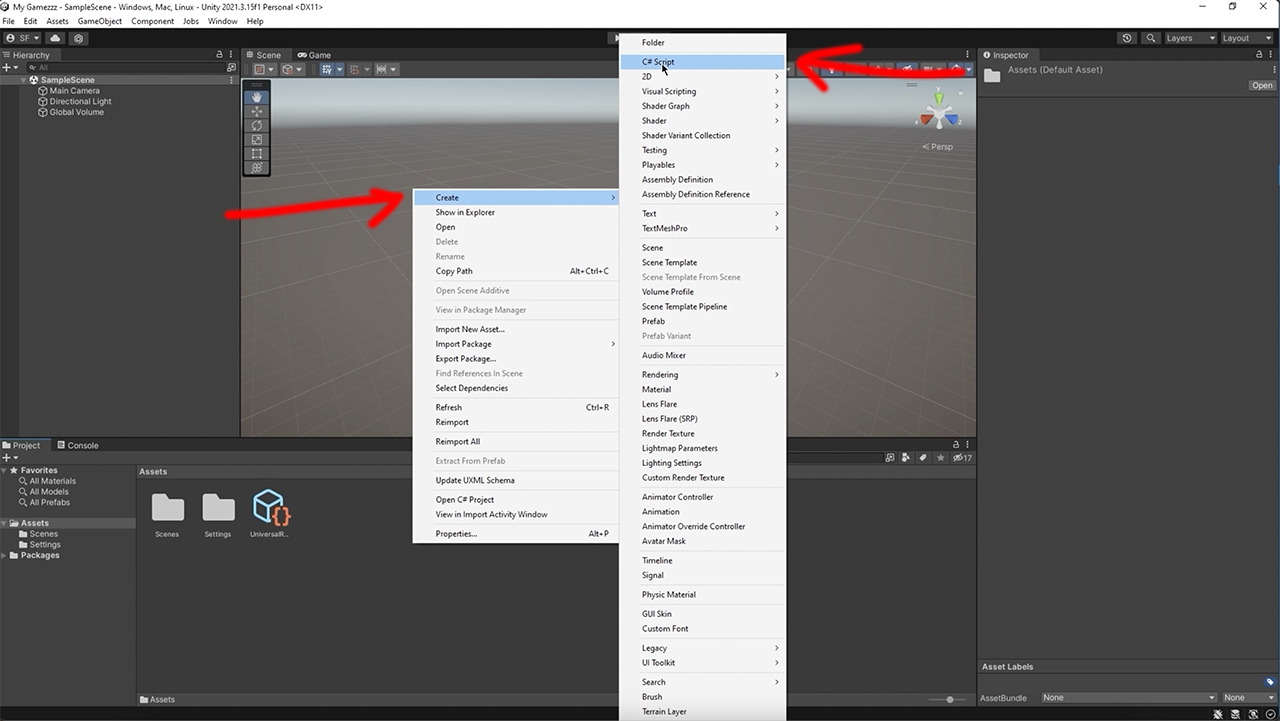Click the Project icon size slider
The height and width of the screenshot is (721, 1280).
pos(949,700)
